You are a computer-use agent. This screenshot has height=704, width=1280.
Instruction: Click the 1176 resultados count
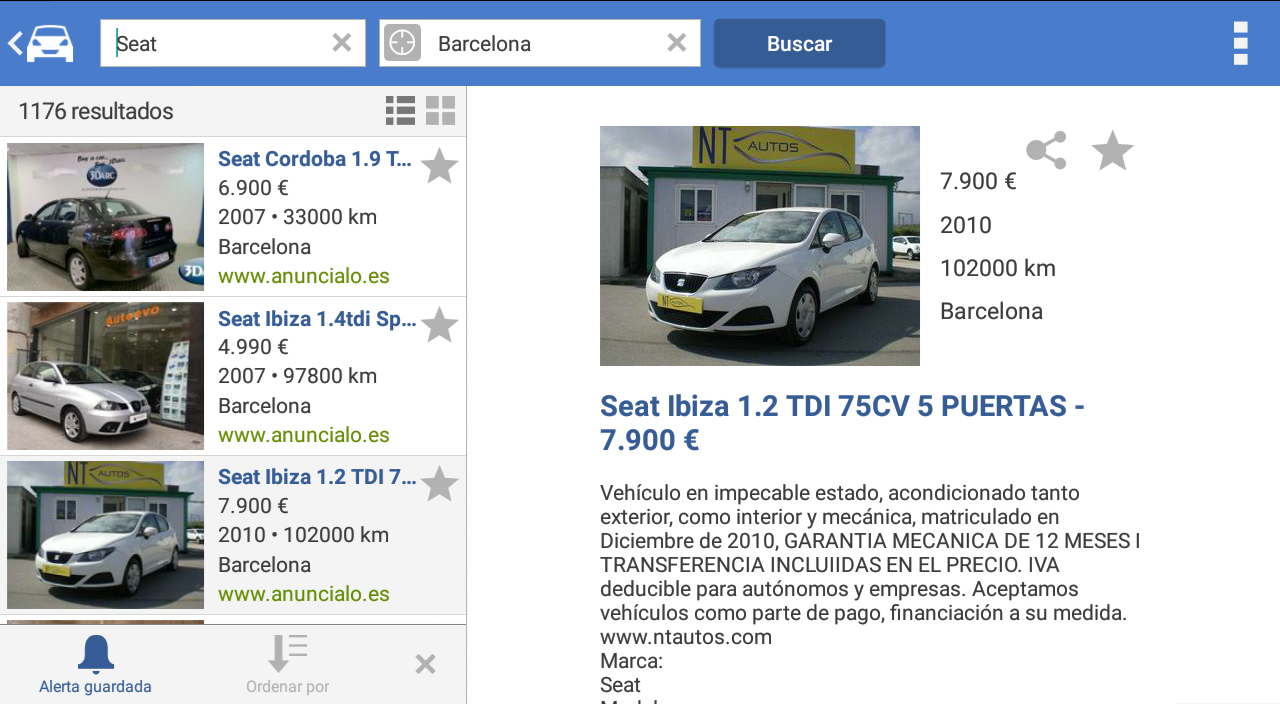[96, 111]
